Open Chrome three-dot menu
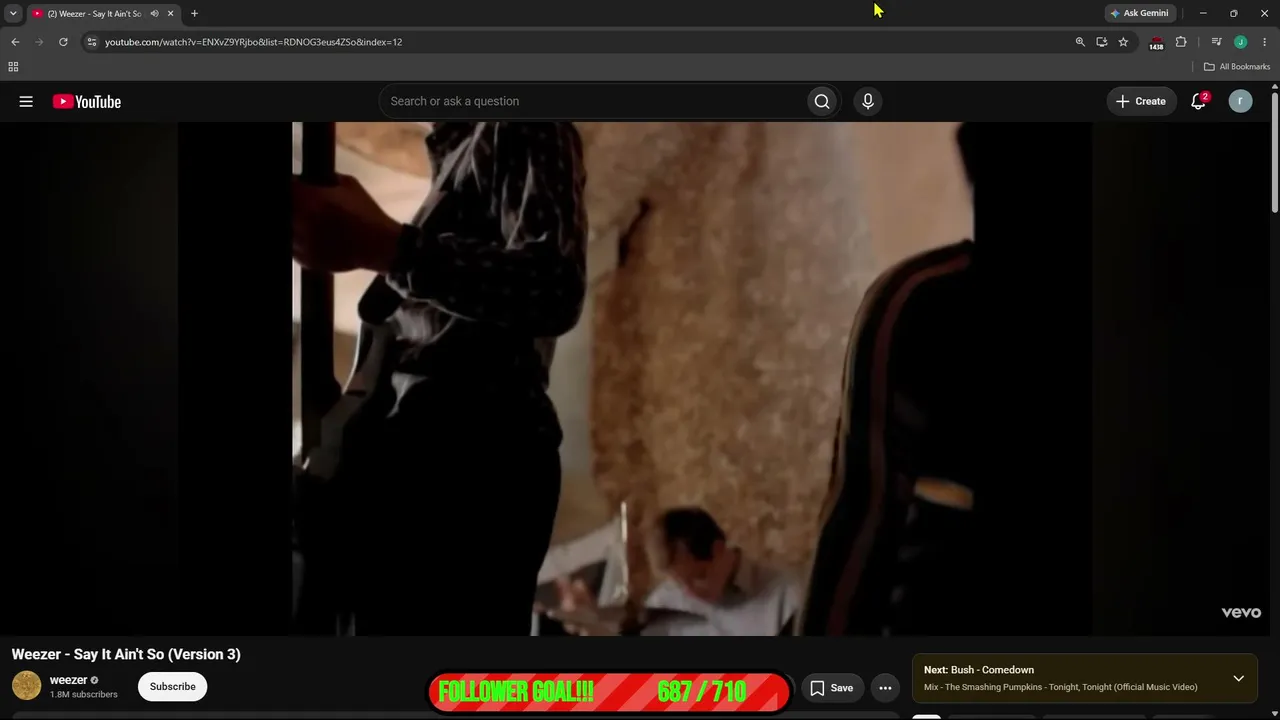 1264,42
